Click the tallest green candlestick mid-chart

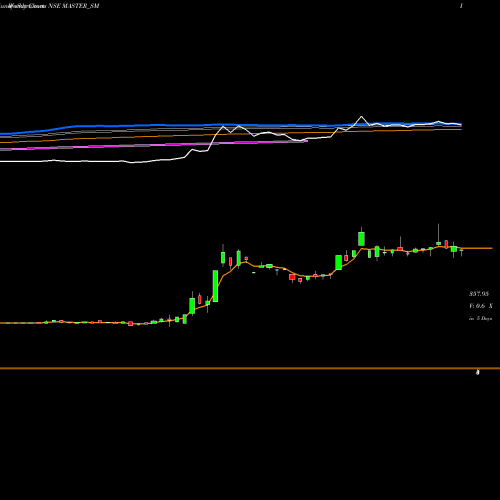(x=215, y=286)
